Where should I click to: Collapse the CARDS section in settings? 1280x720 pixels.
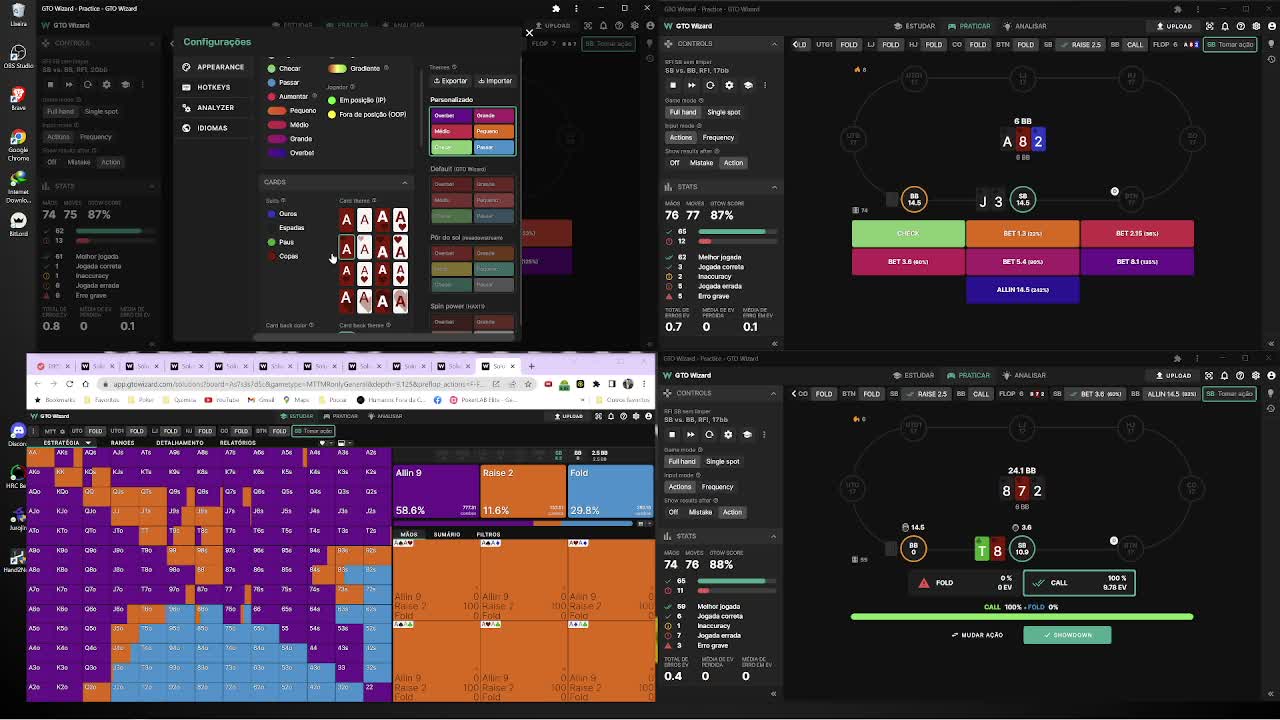(405, 182)
